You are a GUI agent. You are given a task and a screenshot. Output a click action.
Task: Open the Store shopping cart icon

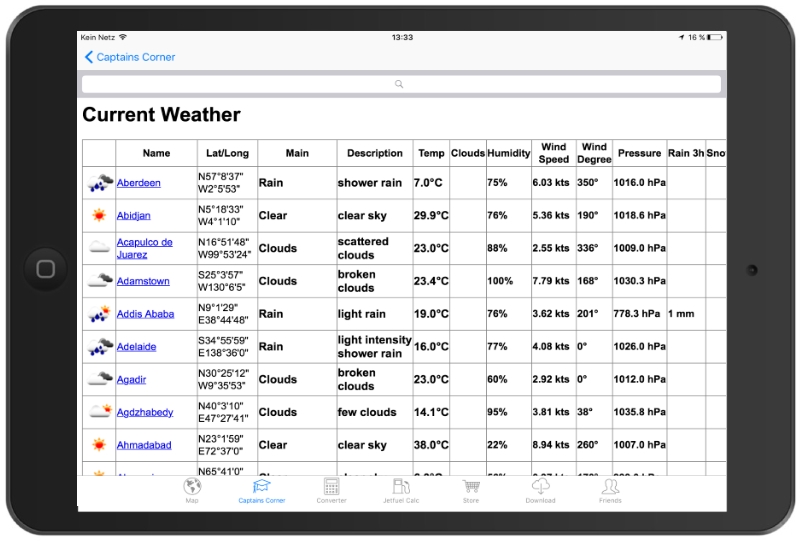[x=471, y=487]
